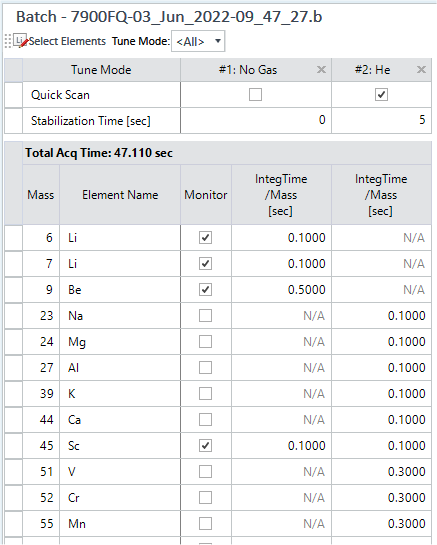Edit No Gas stabilization time value
Screen dimensions: 437x545
click(256, 120)
